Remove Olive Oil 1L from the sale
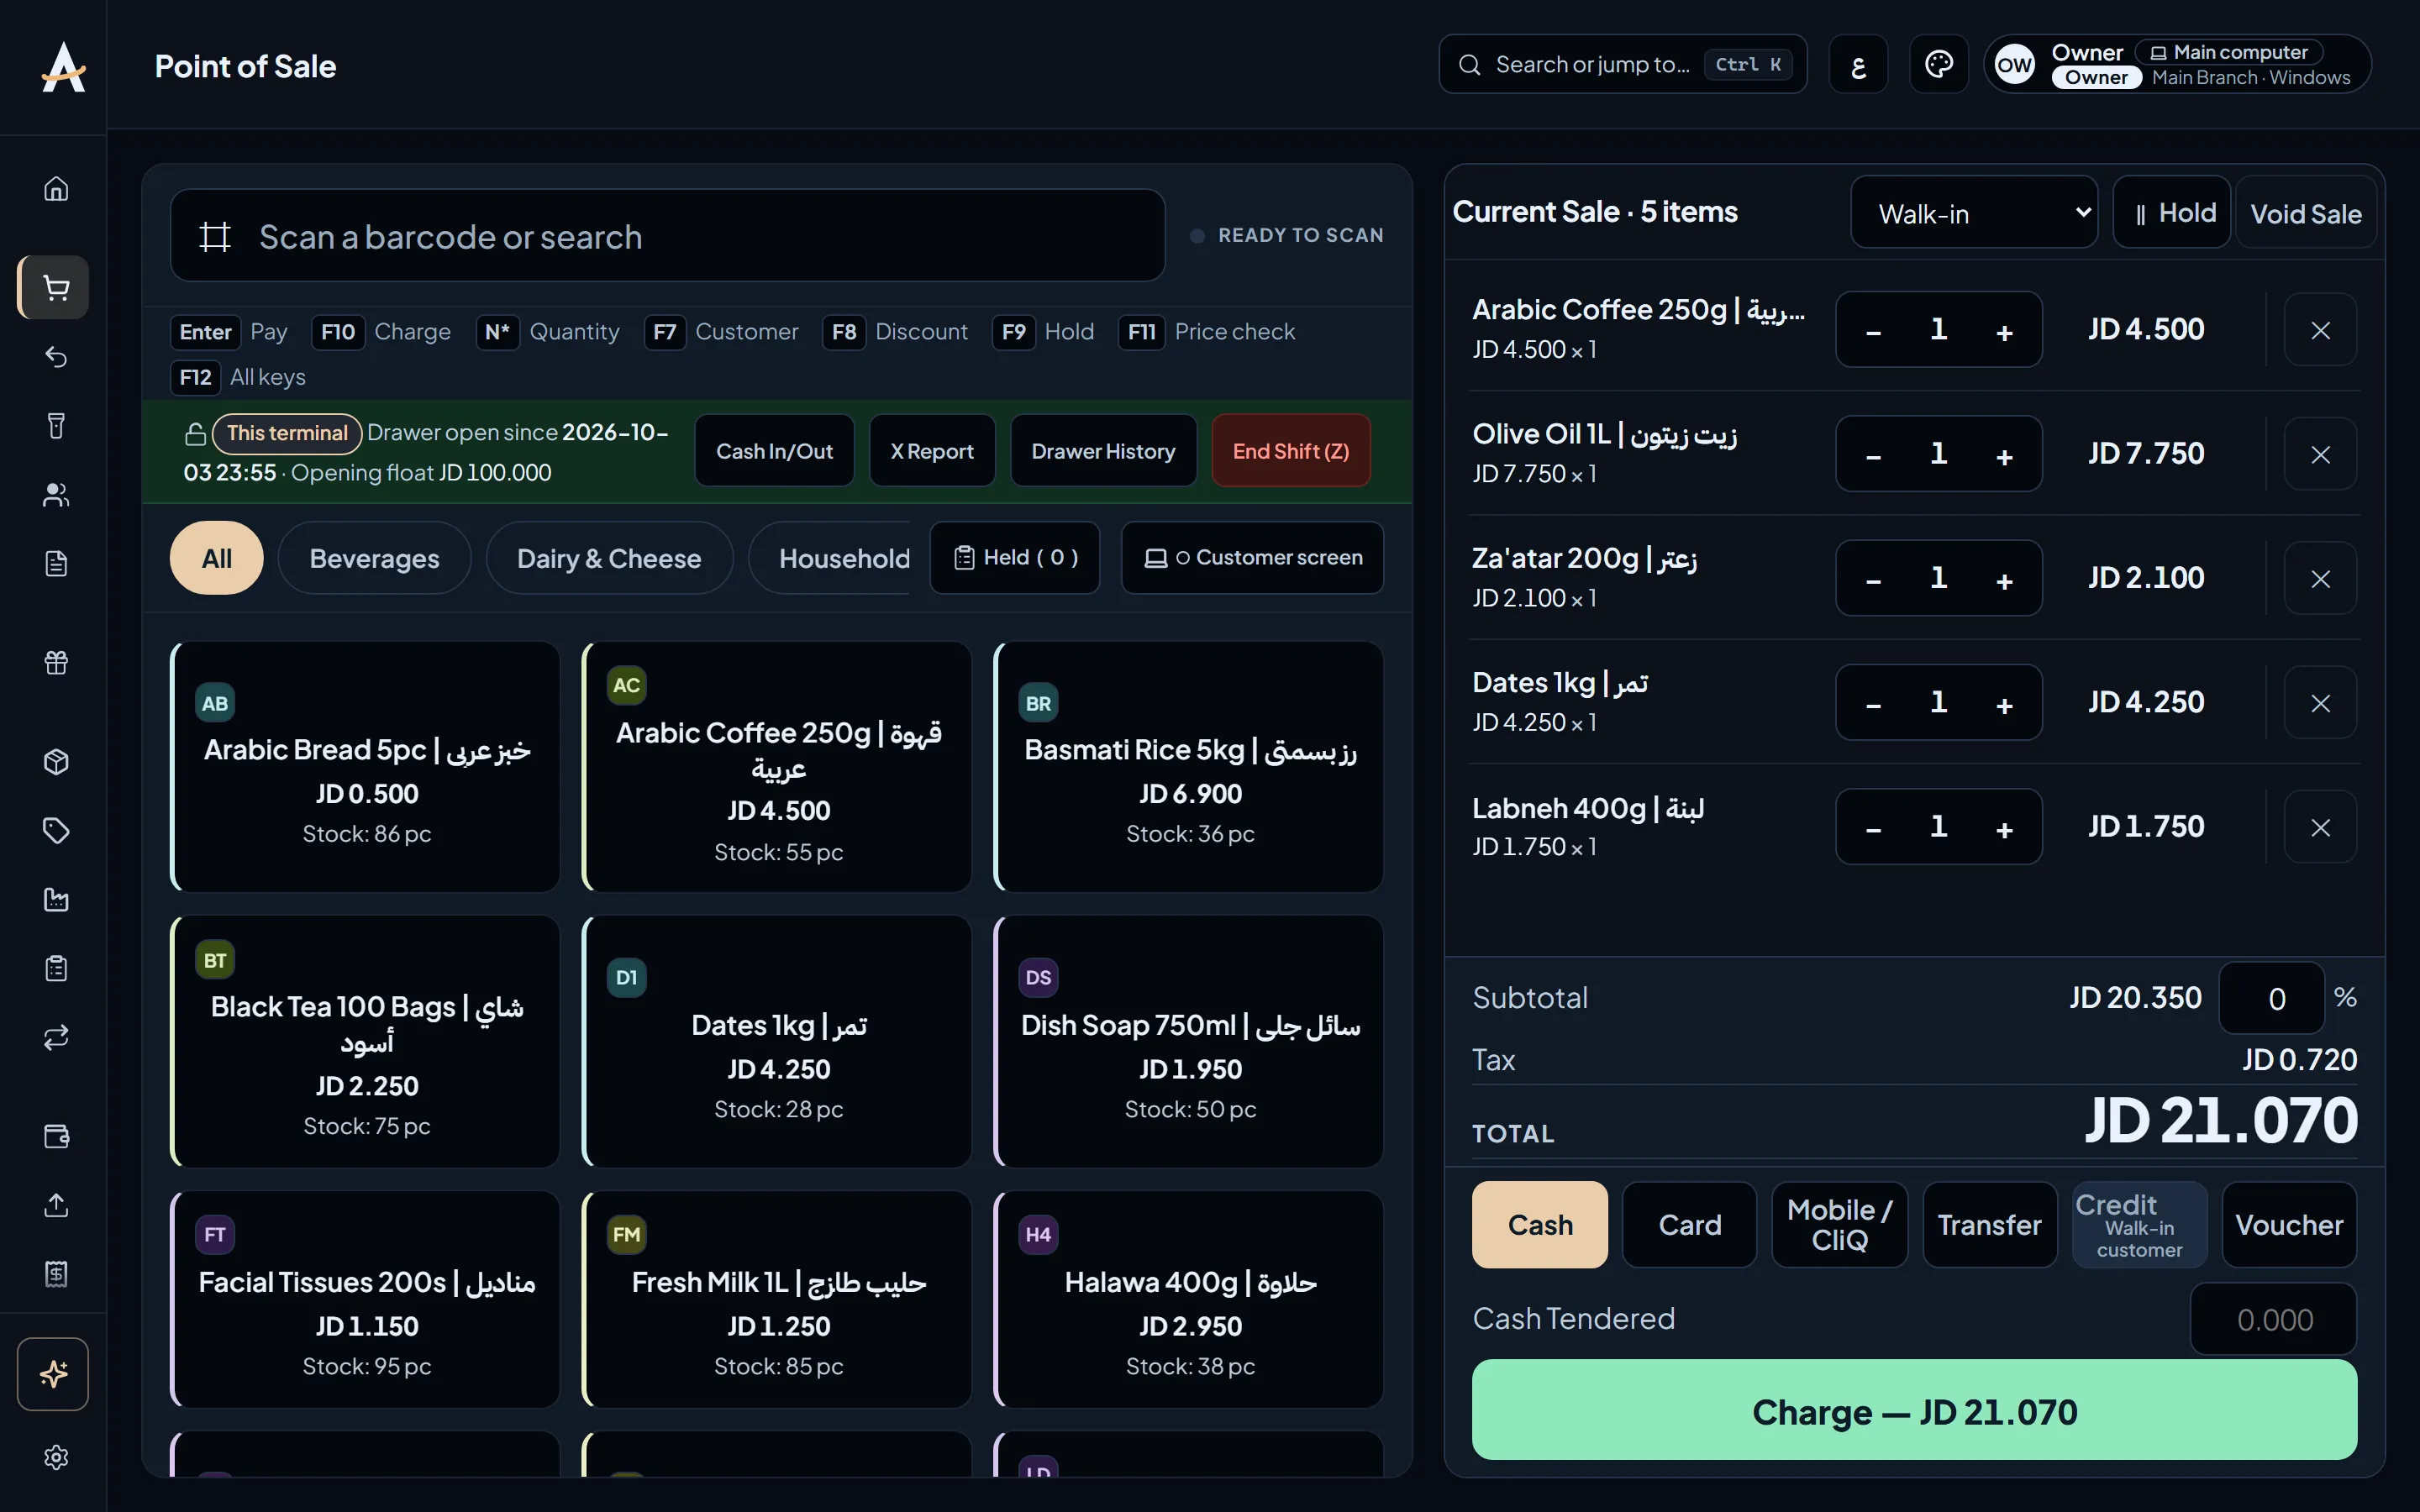Viewport: 2420px width, 1512px height. tap(2320, 454)
